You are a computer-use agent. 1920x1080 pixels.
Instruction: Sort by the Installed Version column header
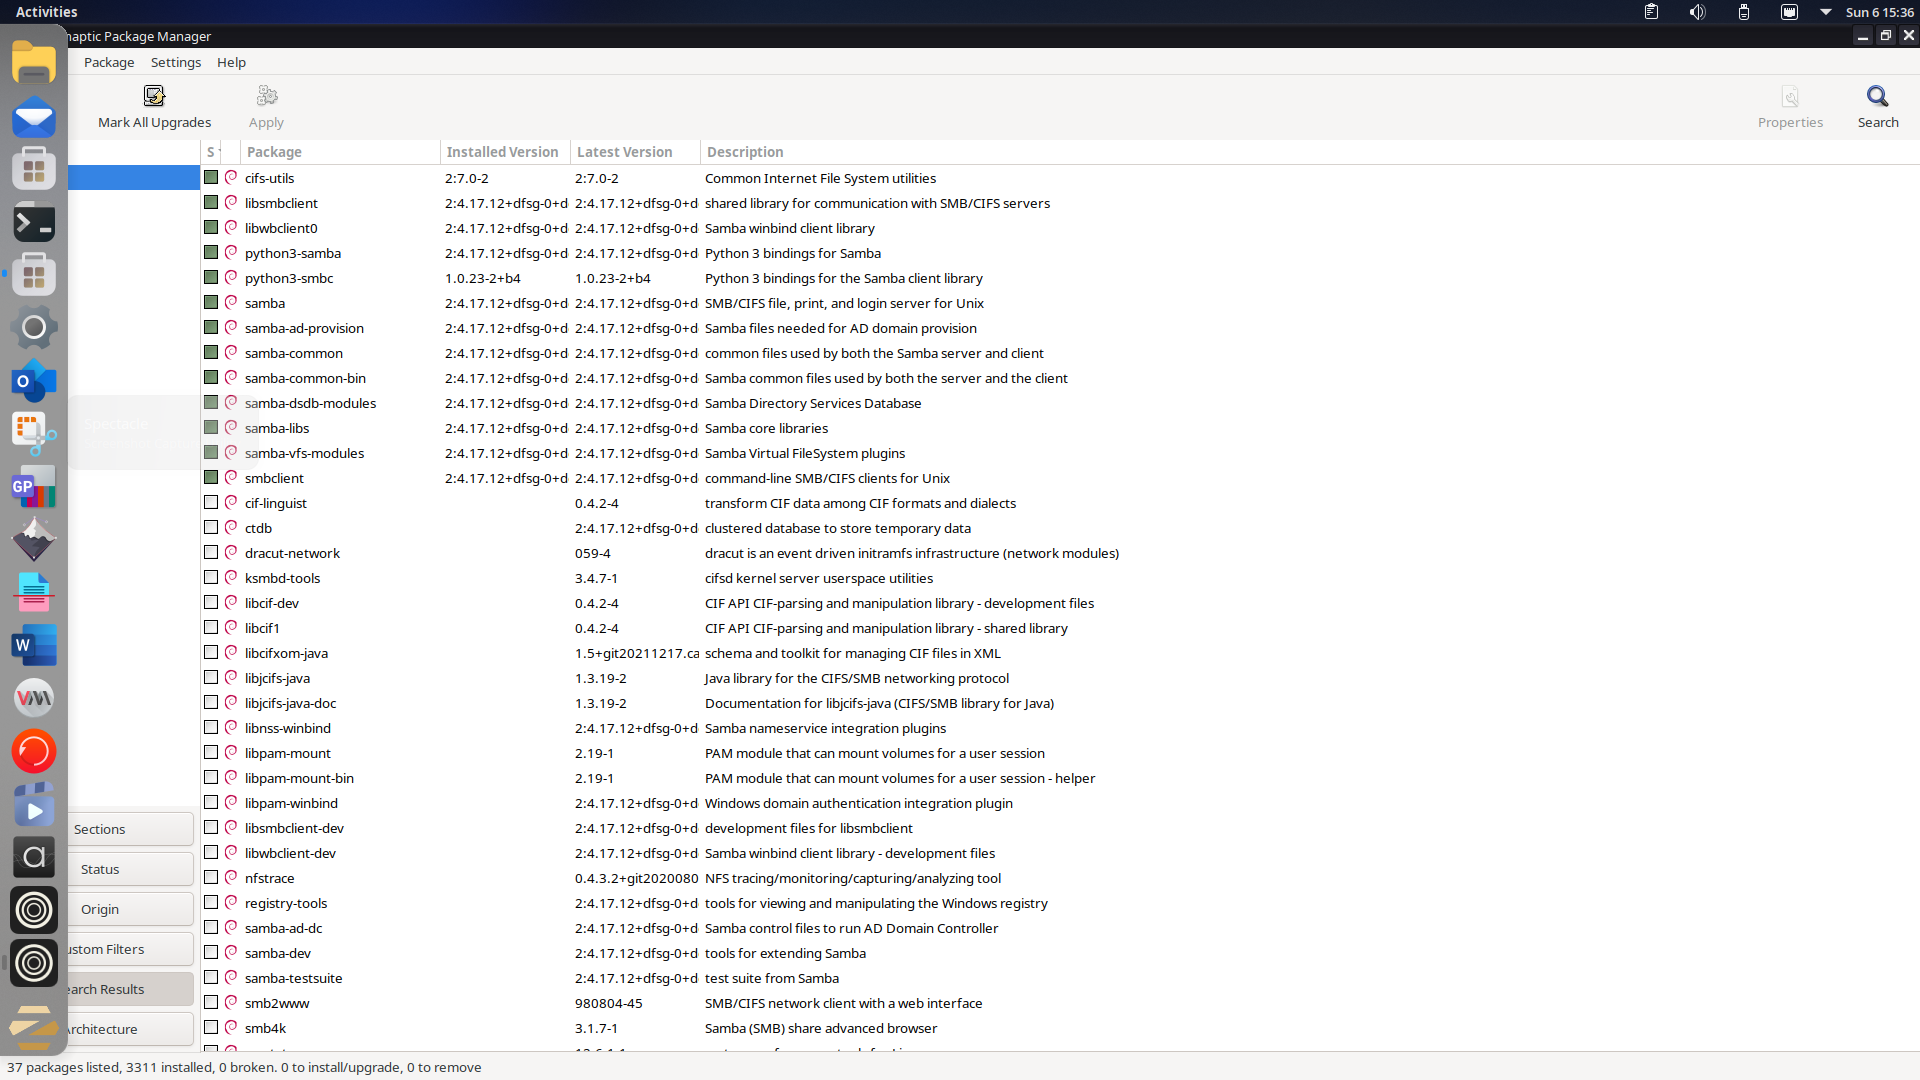pyautogui.click(x=505, y=152)
